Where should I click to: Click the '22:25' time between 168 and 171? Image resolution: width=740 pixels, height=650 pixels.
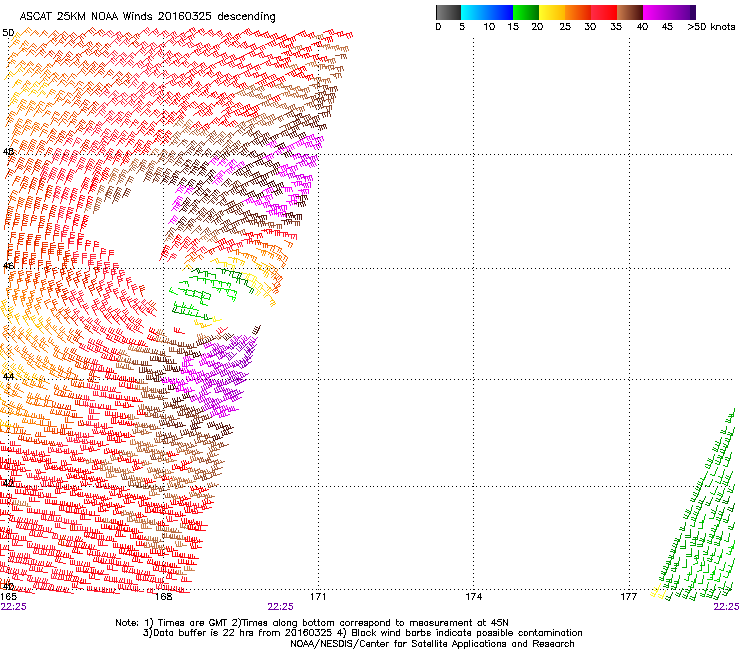280,607
